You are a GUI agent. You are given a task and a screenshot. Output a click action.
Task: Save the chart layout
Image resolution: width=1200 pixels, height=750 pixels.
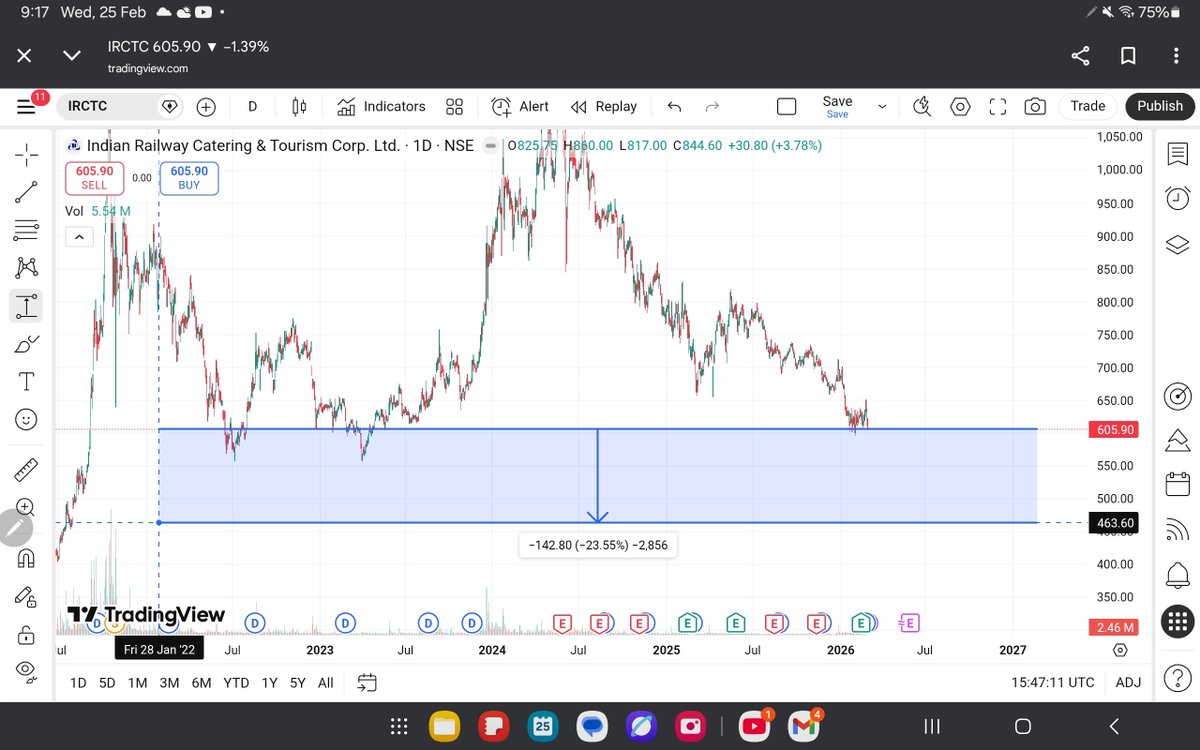tap(837, 106)
